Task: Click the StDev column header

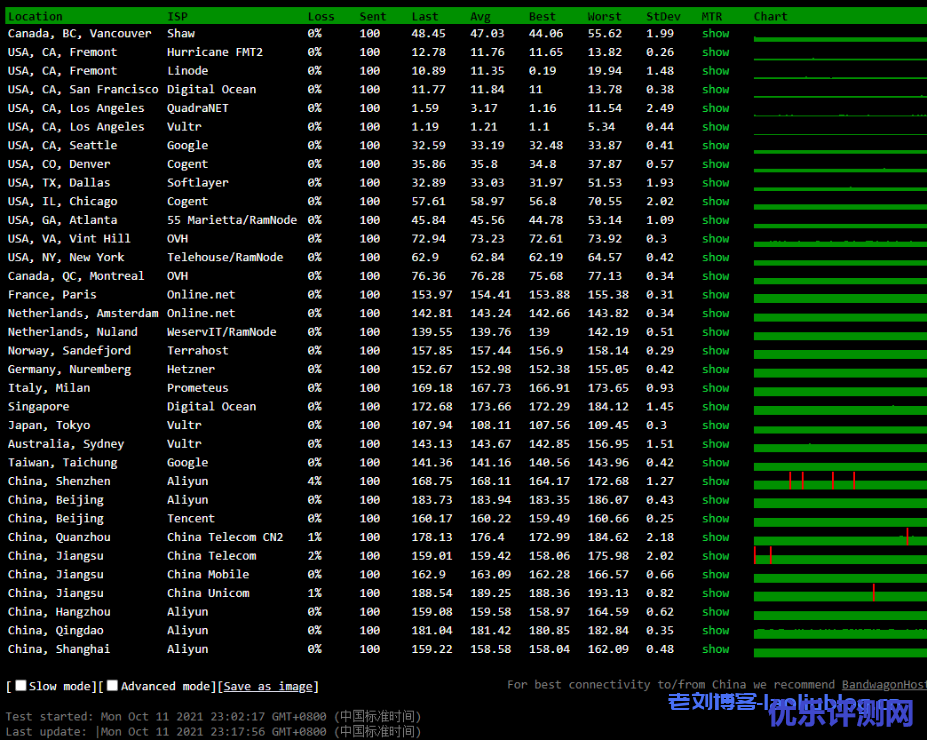Action: point(660,16)
